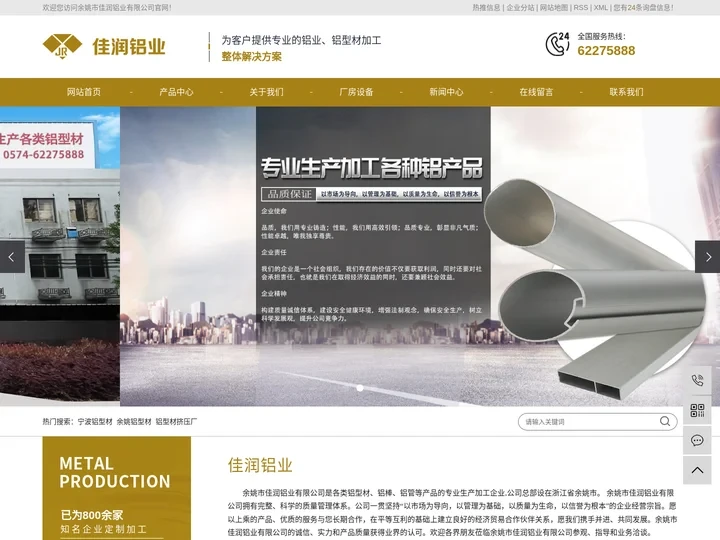Click the aluminum tubes banner image
The image size is (720, 540).
coord(597,289)
